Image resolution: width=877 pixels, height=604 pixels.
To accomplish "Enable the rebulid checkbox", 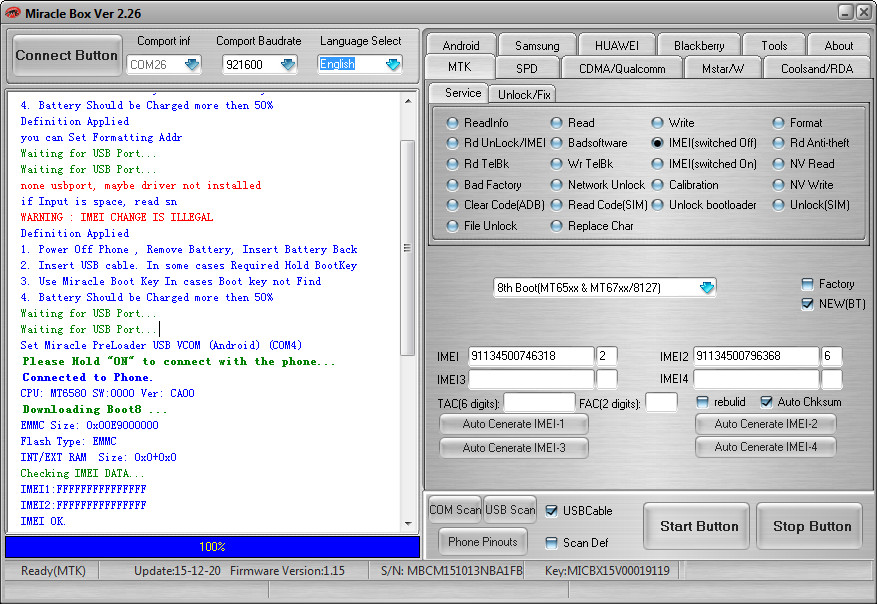I will coord(702,402).
